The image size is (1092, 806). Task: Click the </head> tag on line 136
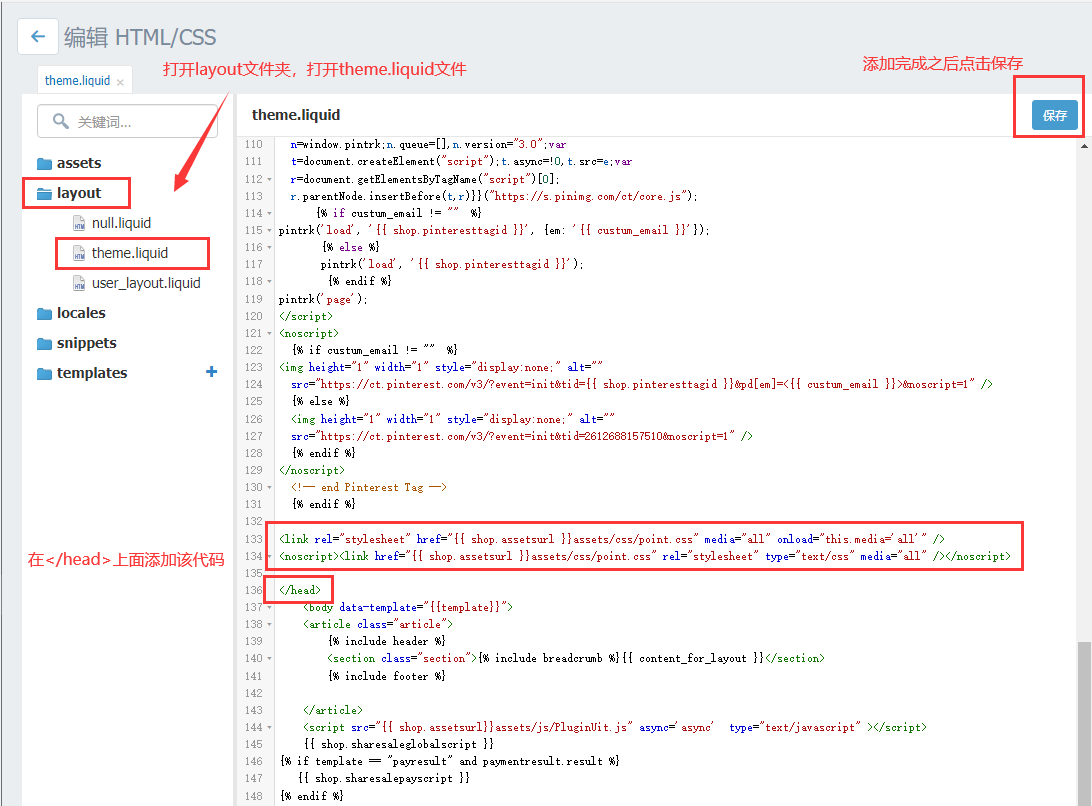coord(300,590)
